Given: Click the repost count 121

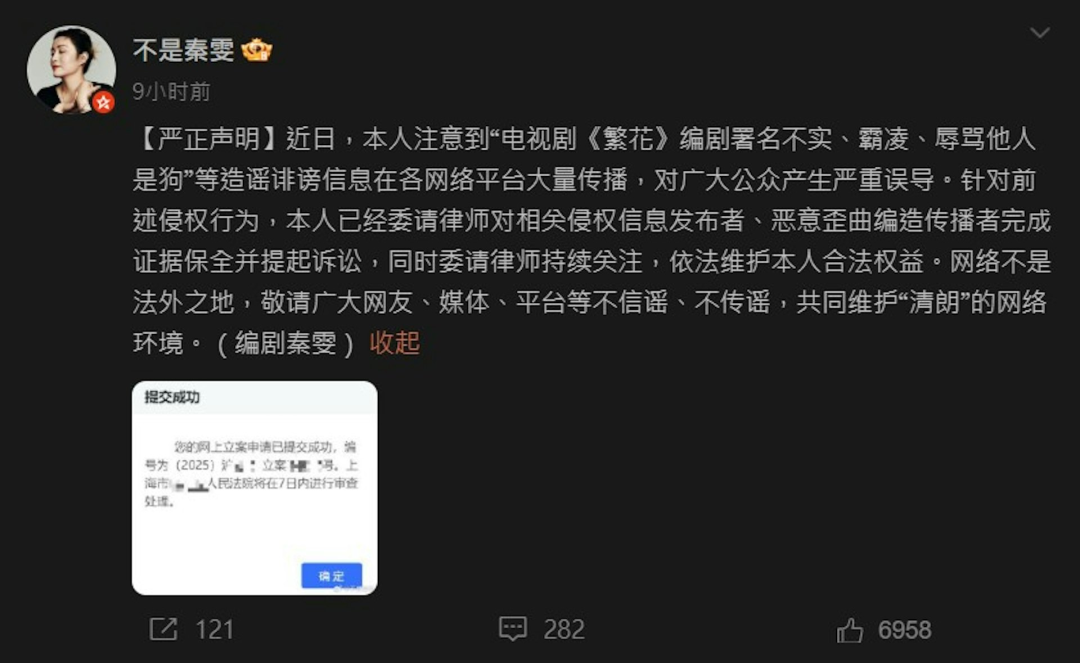Looking at the screenshot, I should [214, 630].
